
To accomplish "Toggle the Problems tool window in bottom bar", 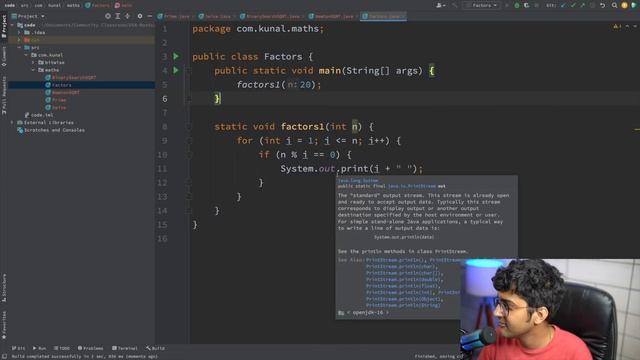I will [90, 348].
